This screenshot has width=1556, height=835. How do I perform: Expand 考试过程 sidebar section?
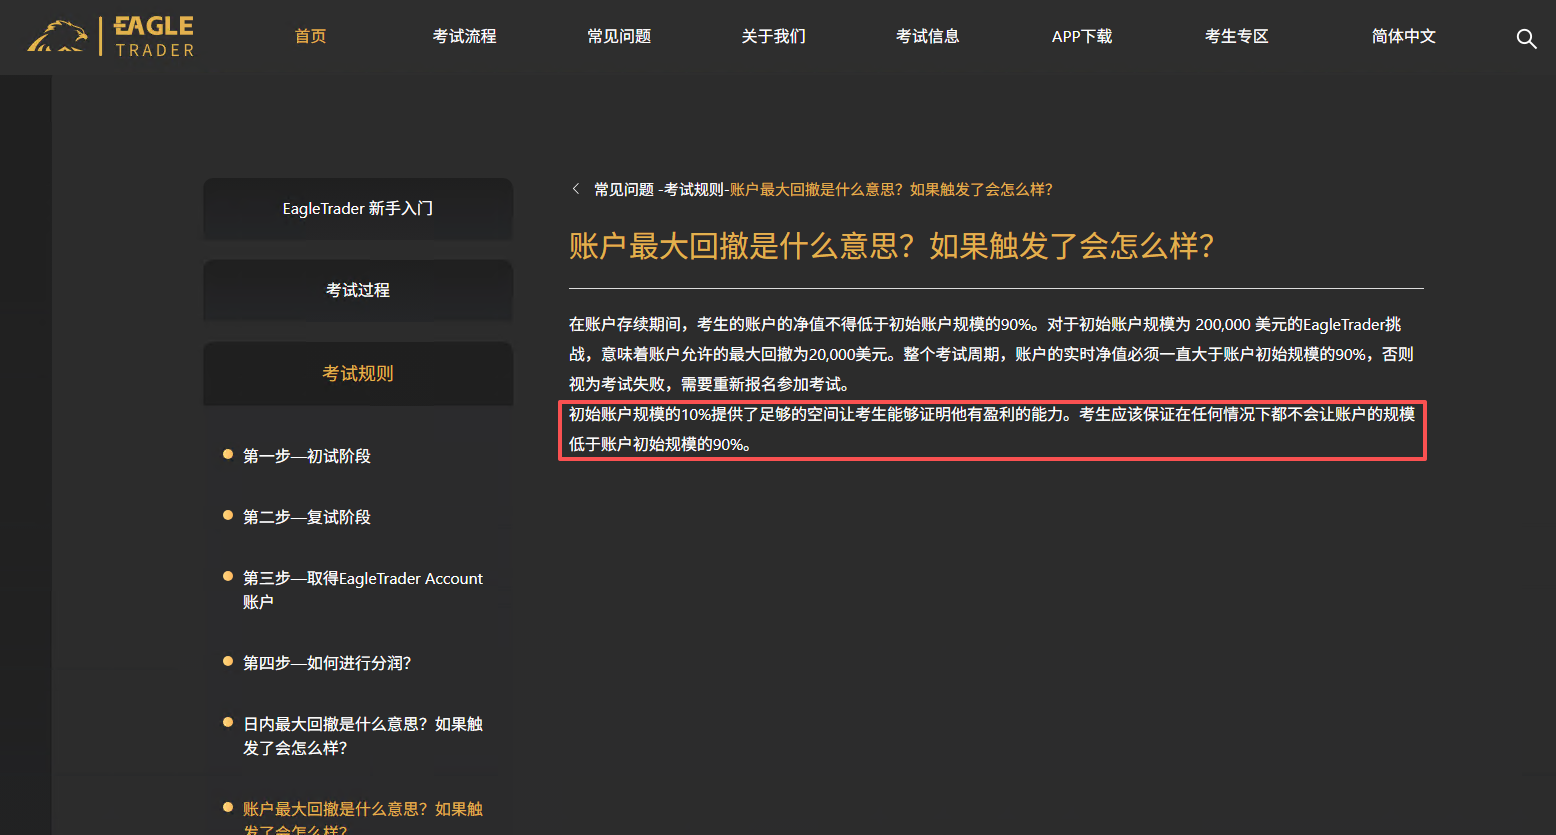358,290
